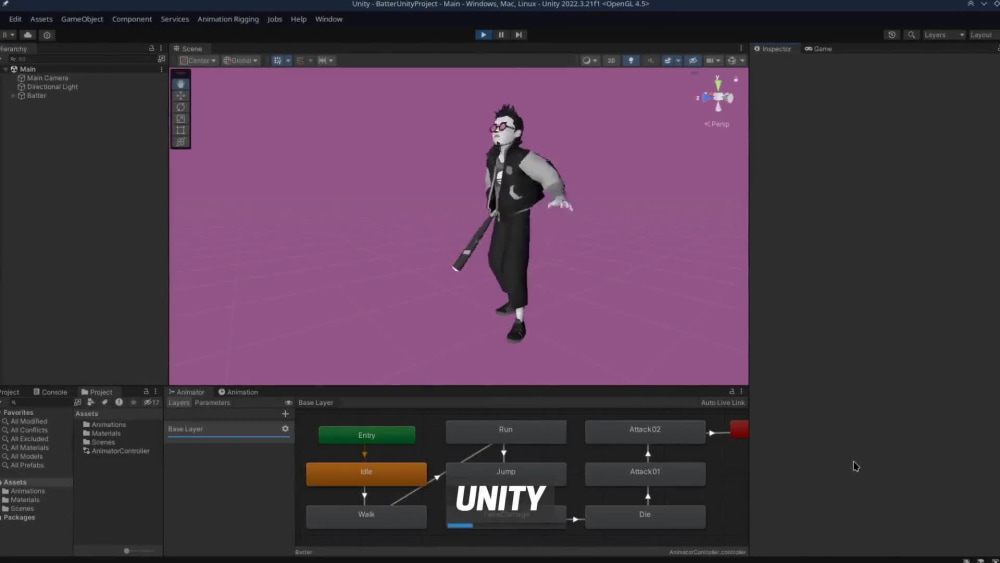Viewport: 1000px width, 563px height.
Task: Open the Window menu
Action: [x=328, y=19]
